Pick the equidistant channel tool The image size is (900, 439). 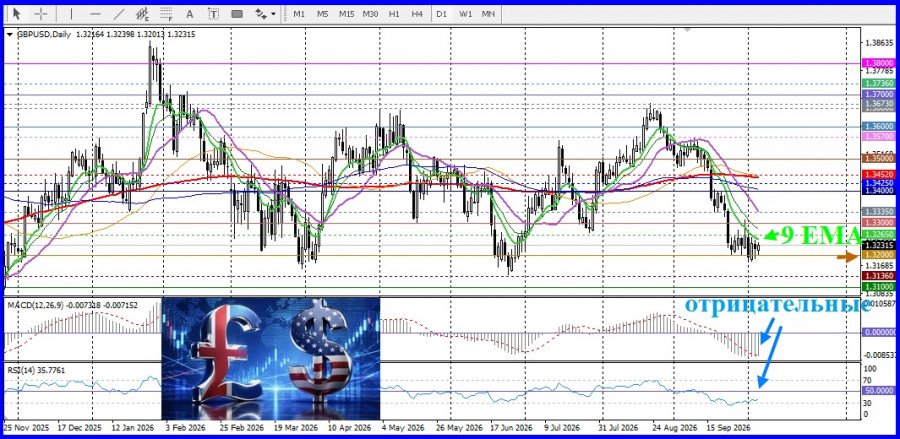coord(142,13)
